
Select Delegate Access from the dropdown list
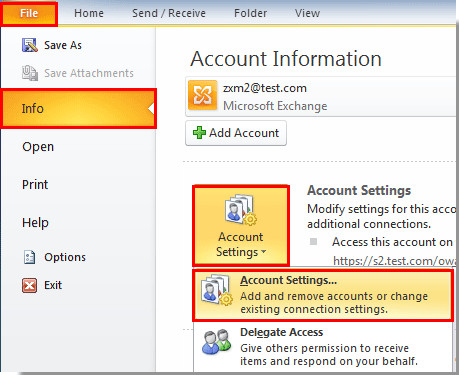click(x=323, y=346)
